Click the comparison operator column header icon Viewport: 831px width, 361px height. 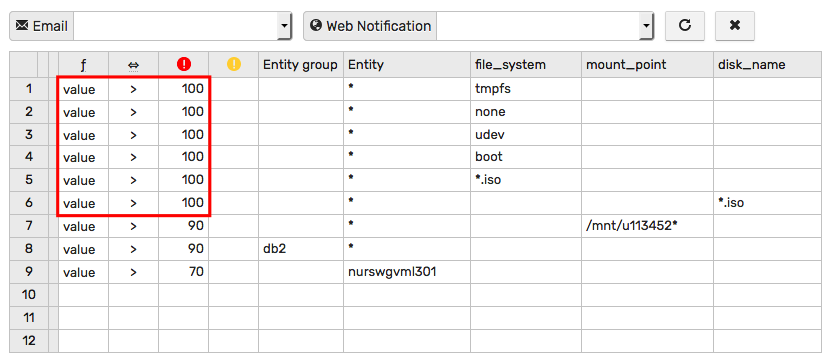[x=134, y=65]
